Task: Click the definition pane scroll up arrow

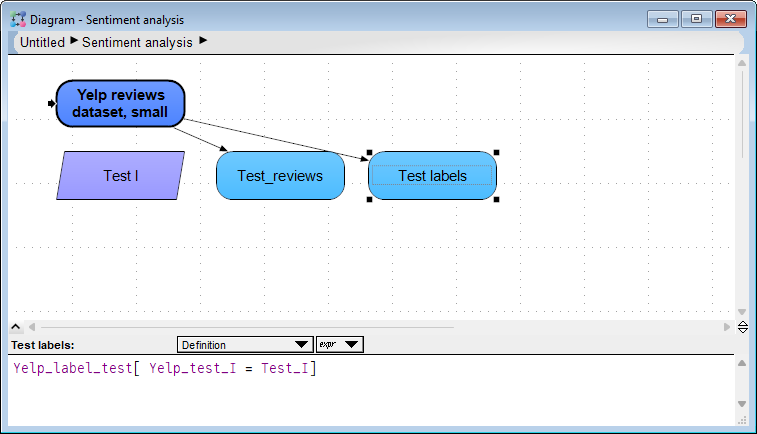Action: (742, 363)
